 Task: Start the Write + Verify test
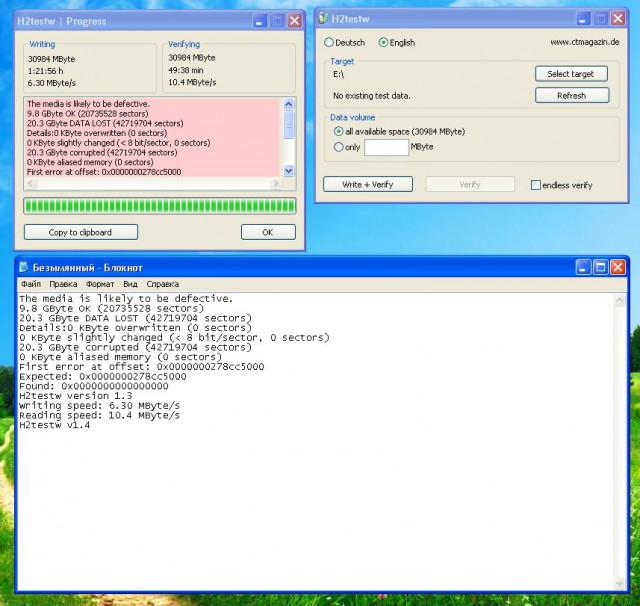(368, 184)
